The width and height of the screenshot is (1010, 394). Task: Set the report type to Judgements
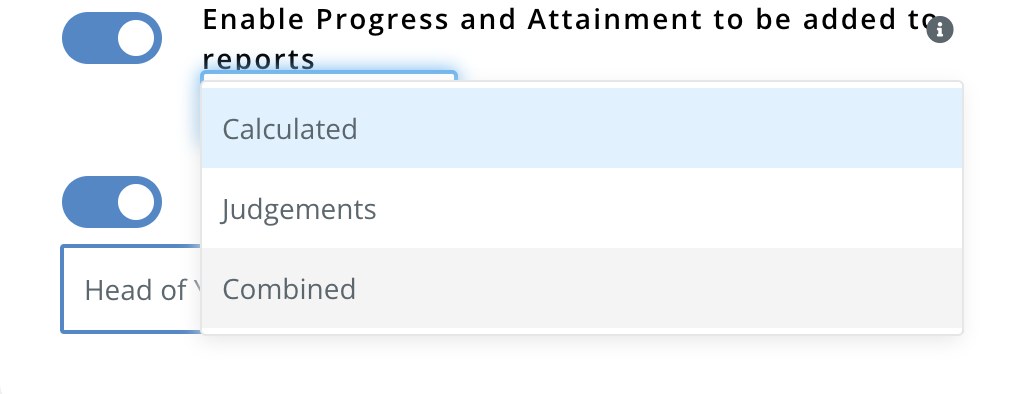[582, 209]
